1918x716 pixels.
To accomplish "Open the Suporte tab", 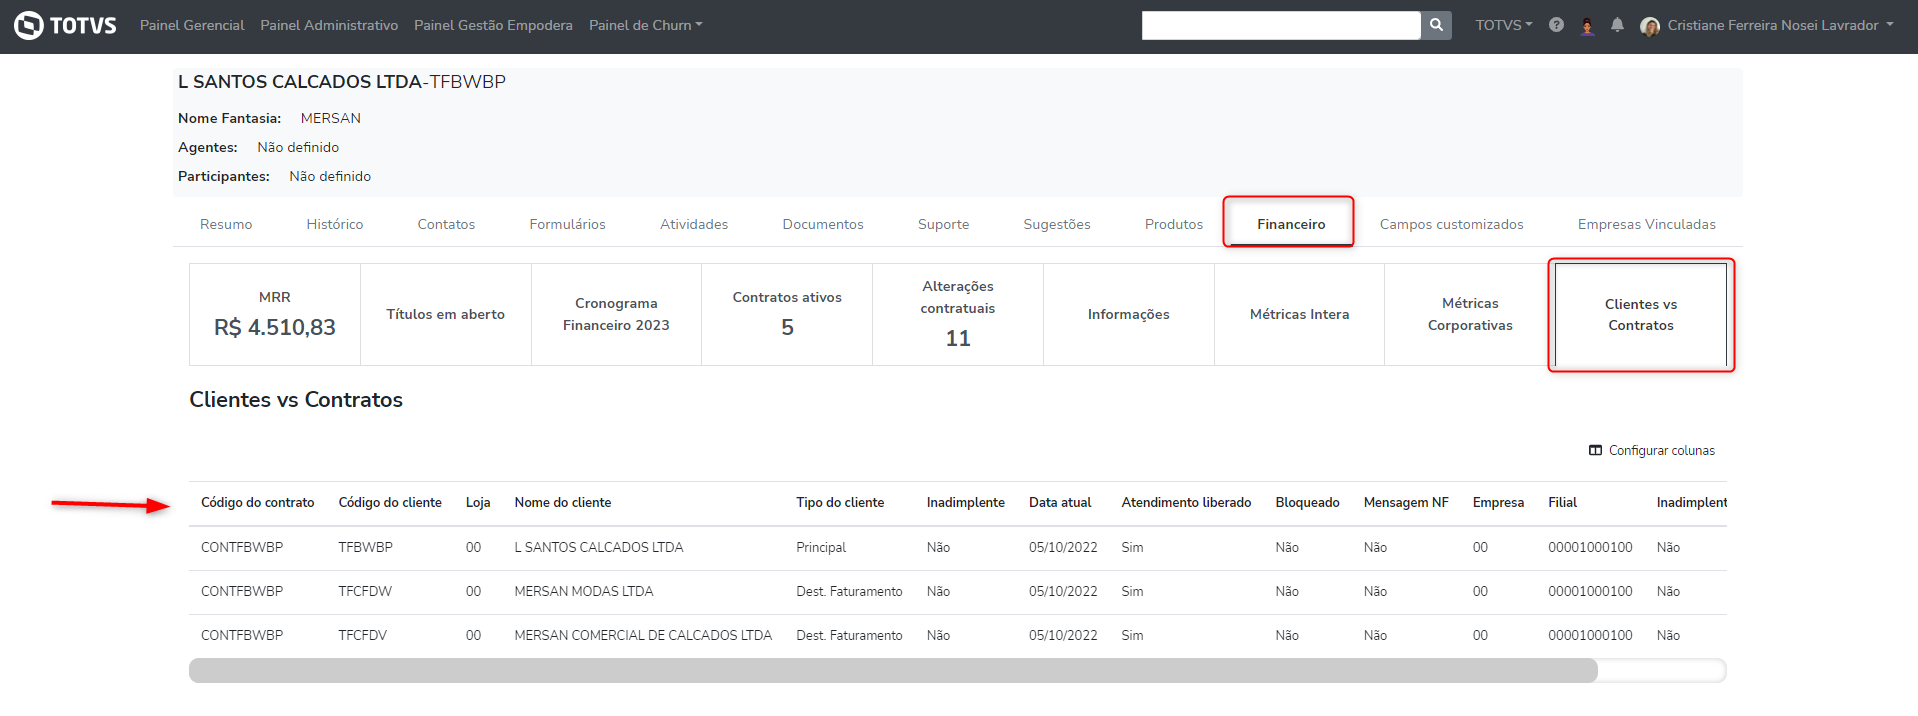I will [x=943, y=224].
